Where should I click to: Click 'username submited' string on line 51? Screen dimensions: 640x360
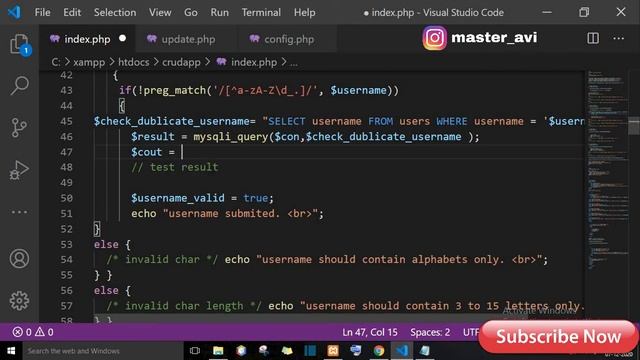[x=222, y=213]
